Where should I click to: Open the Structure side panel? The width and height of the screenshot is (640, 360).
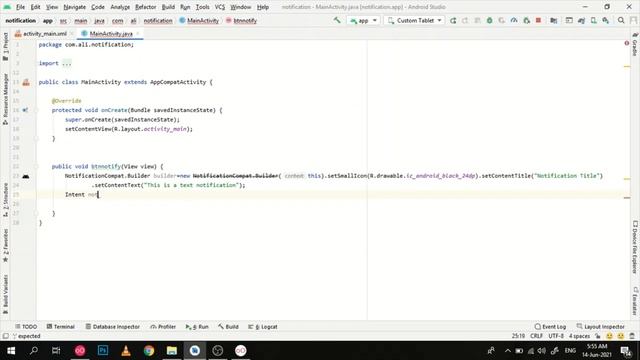[x=5, y=200]
